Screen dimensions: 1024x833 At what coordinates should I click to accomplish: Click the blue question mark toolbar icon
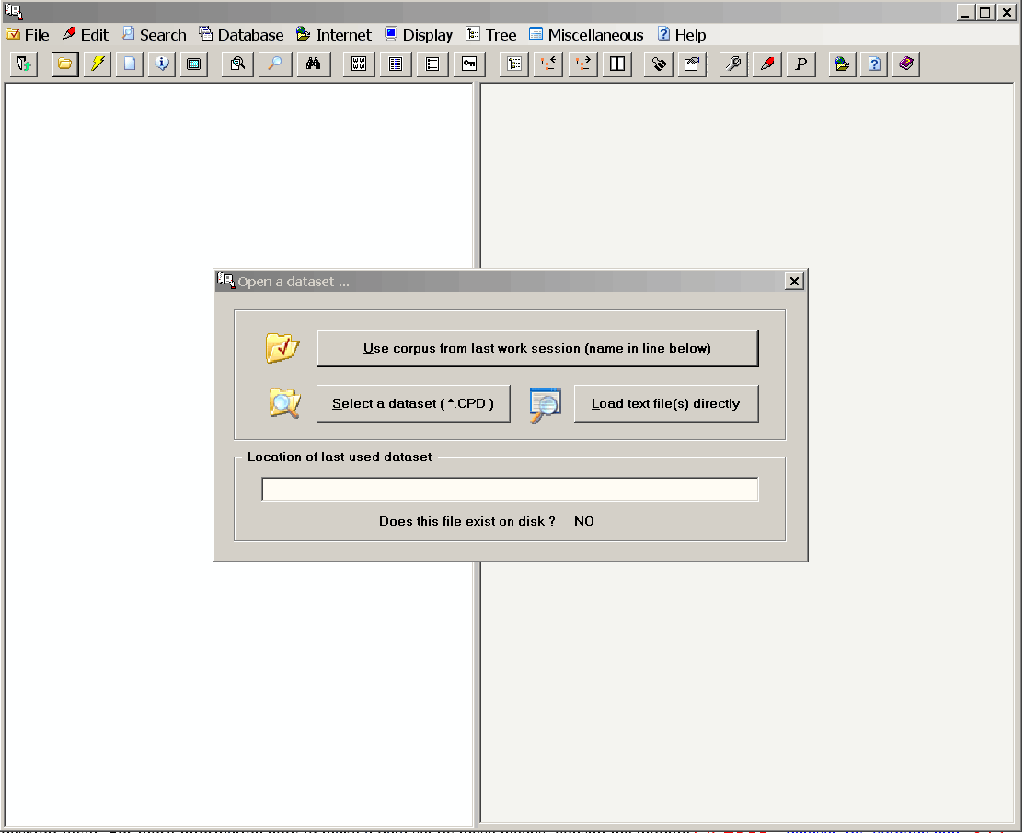pyautogui.click(x=874, y=64)
